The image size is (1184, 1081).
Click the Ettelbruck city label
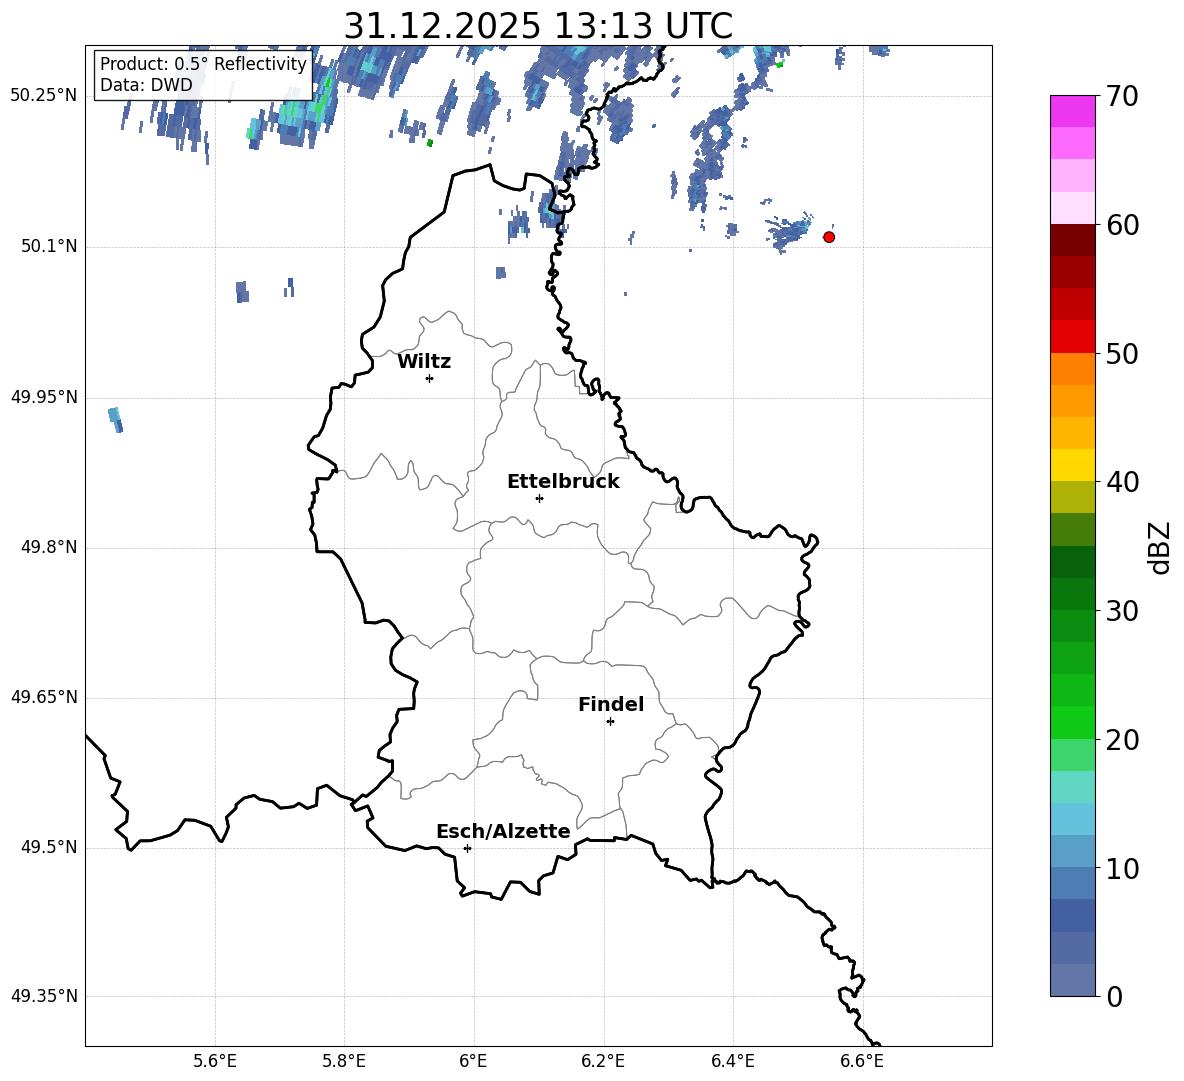point(563,482)
